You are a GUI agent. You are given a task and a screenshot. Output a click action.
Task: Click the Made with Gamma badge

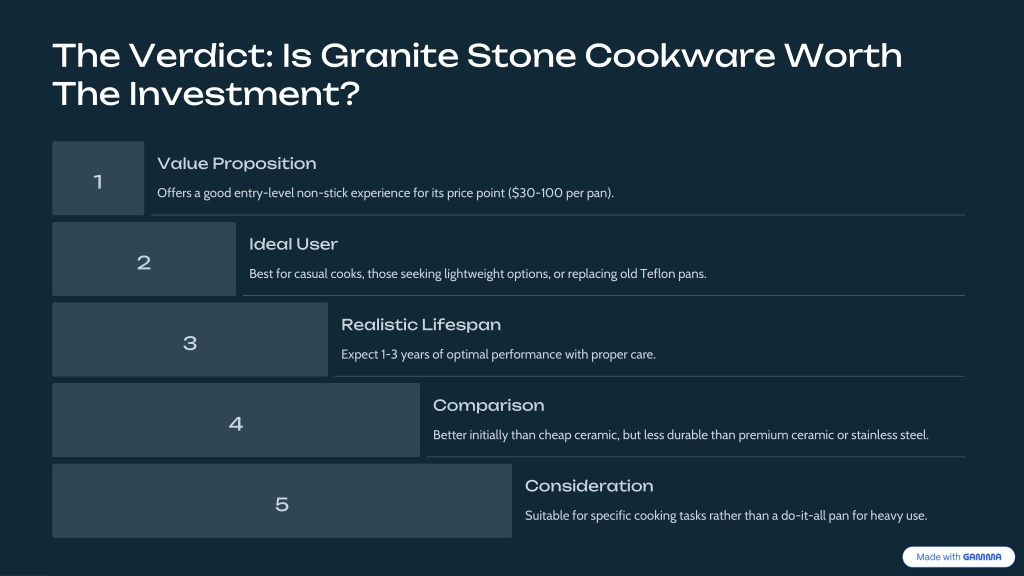pos(958,557)
